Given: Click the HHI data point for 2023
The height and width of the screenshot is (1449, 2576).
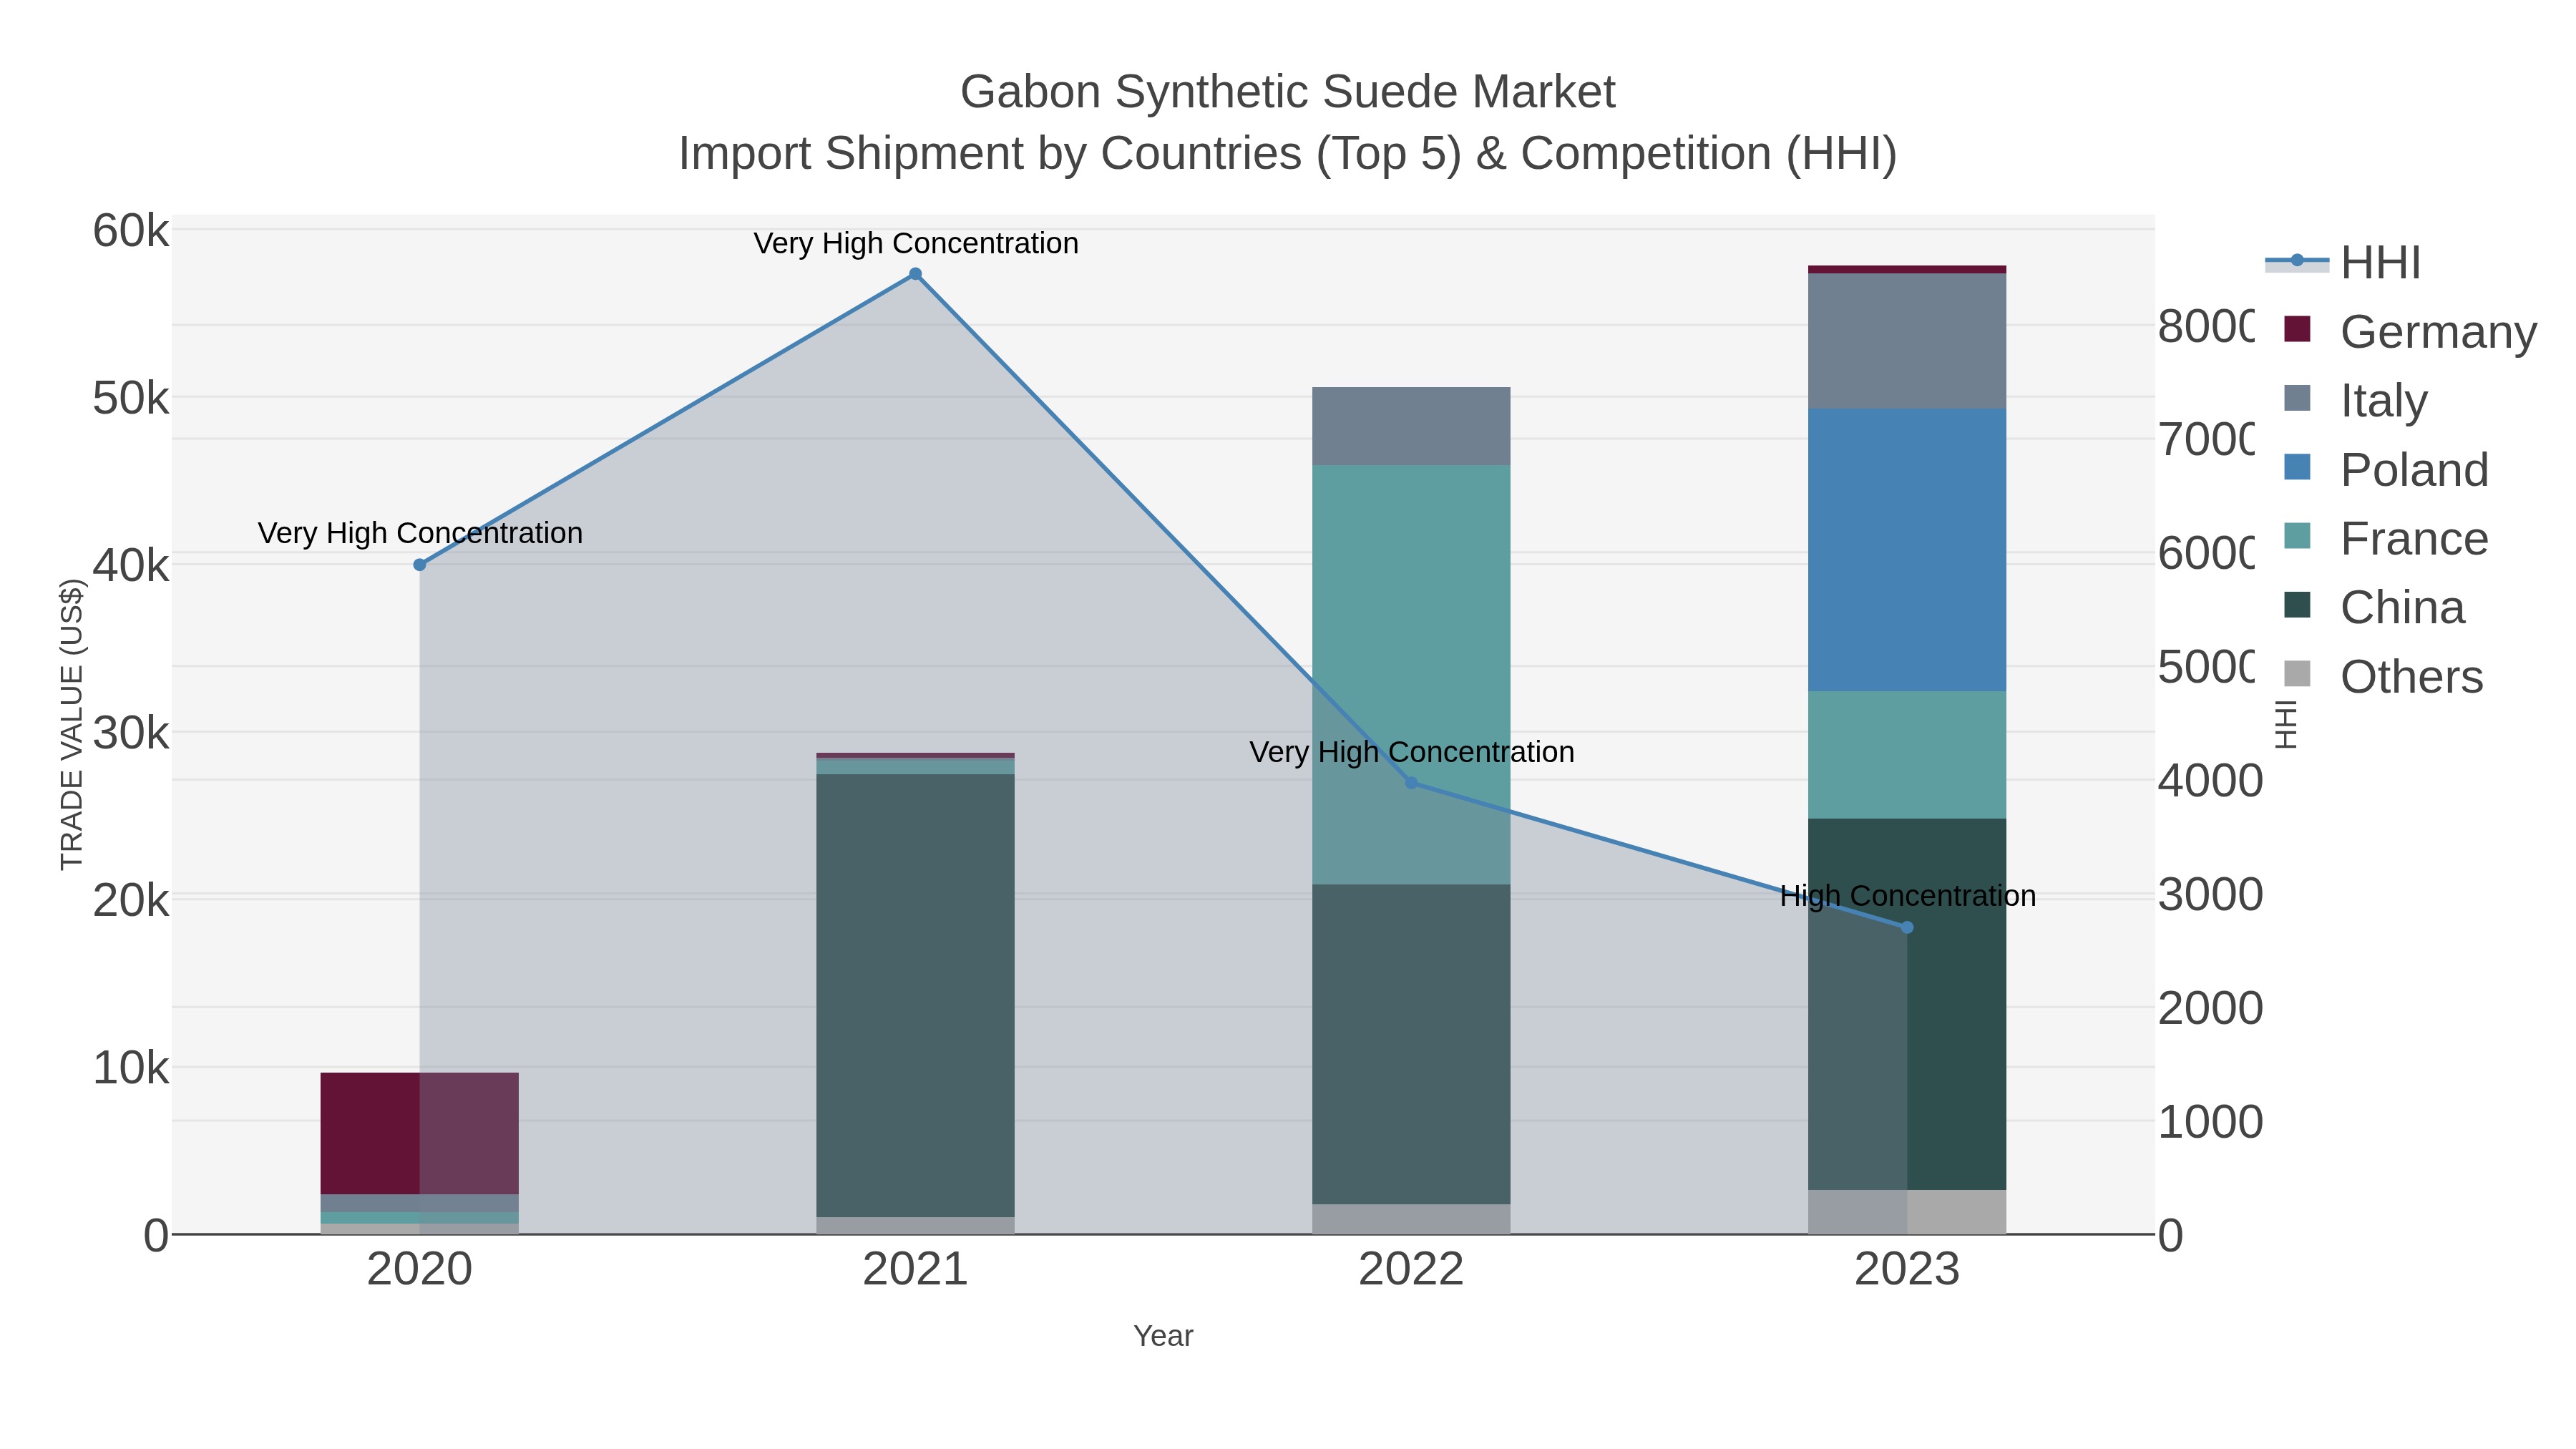Looking at the screenshot, I should 1907,928.
